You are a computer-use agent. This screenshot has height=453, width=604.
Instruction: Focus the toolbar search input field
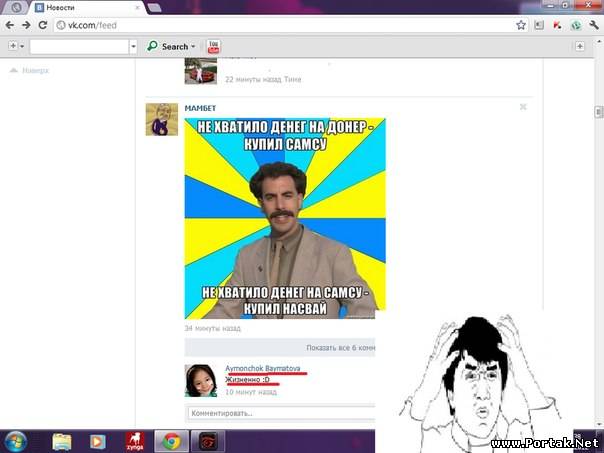point(79,47)
